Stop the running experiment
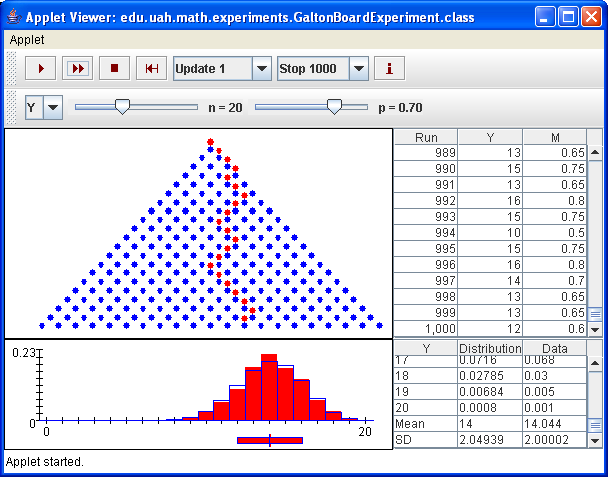 (x=114, y=68)
